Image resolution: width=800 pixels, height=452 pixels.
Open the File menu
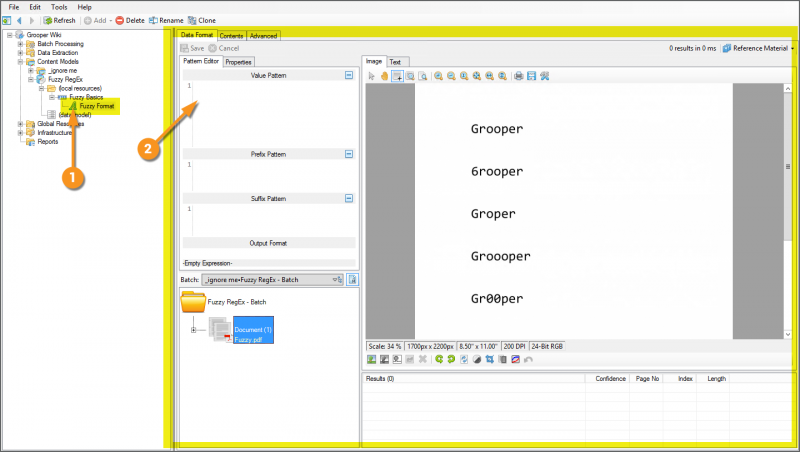pyautogui.click(x=14, y=7)
